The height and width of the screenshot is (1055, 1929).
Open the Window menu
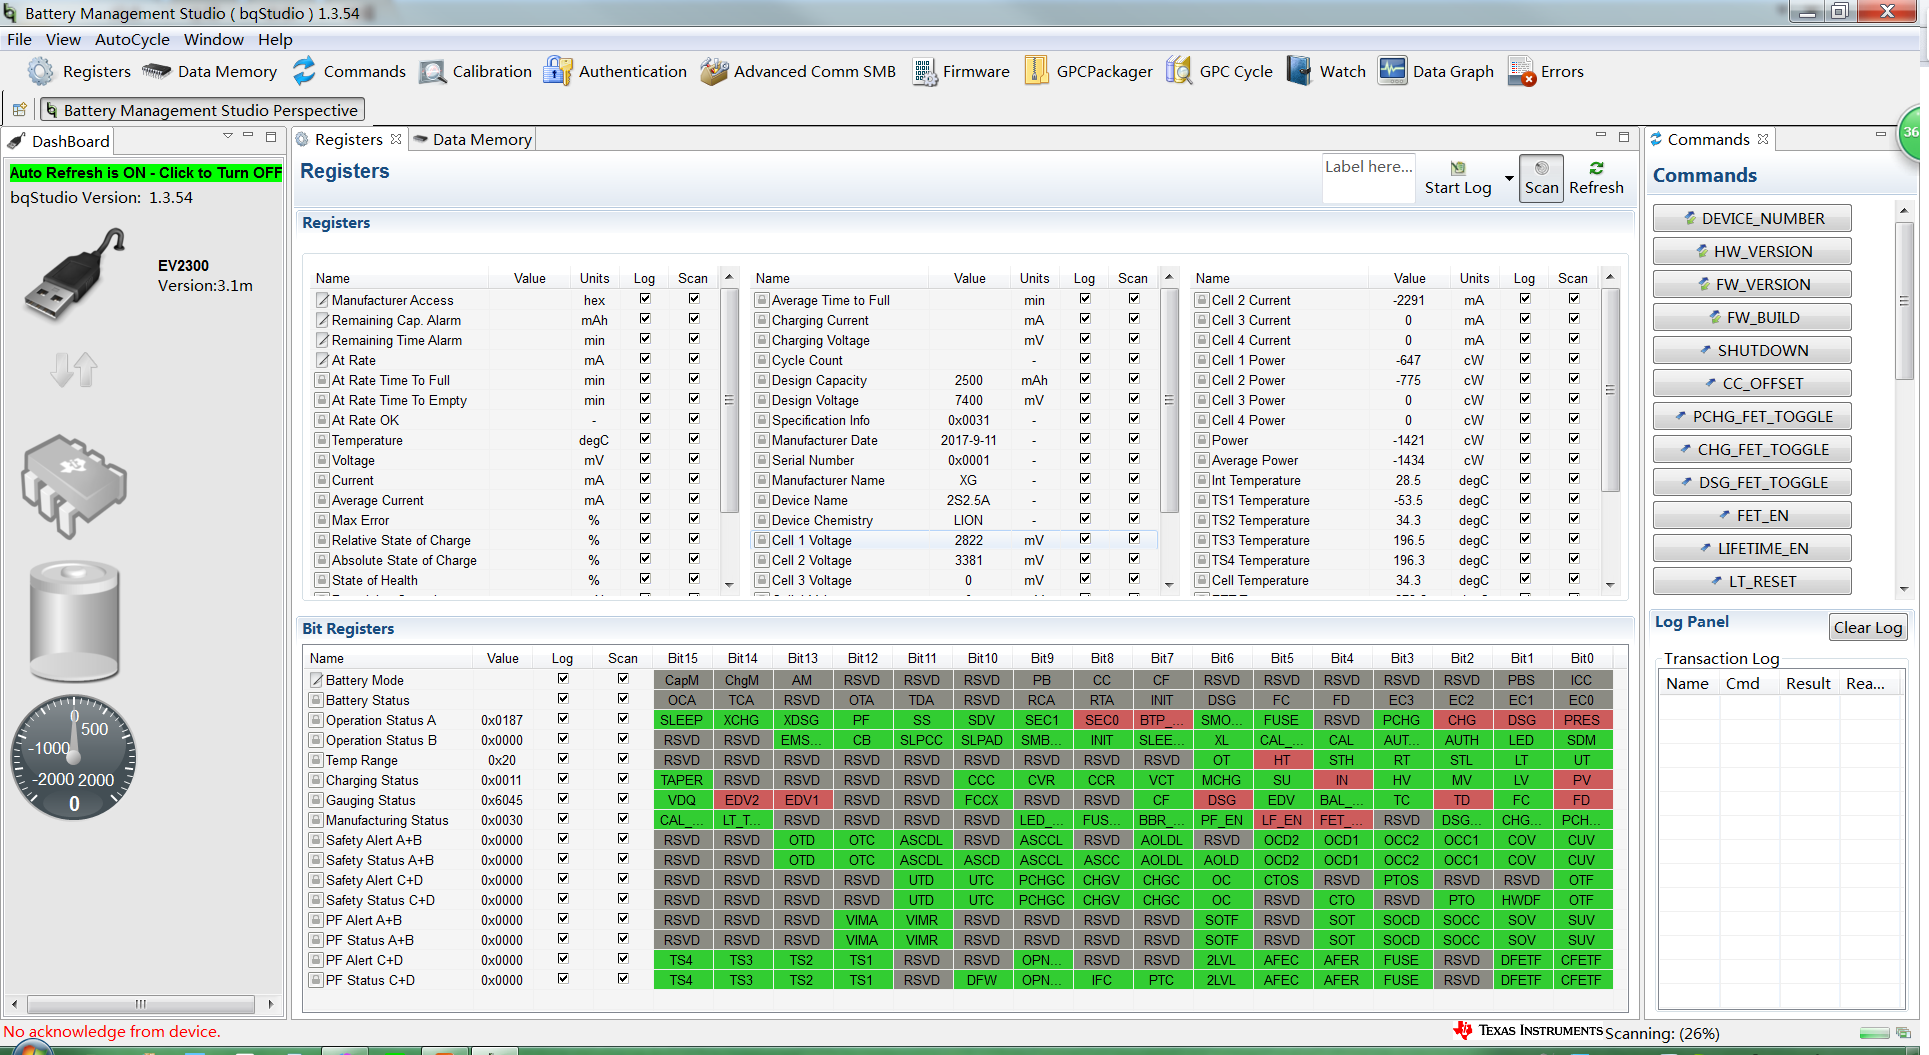coord(214,39)
